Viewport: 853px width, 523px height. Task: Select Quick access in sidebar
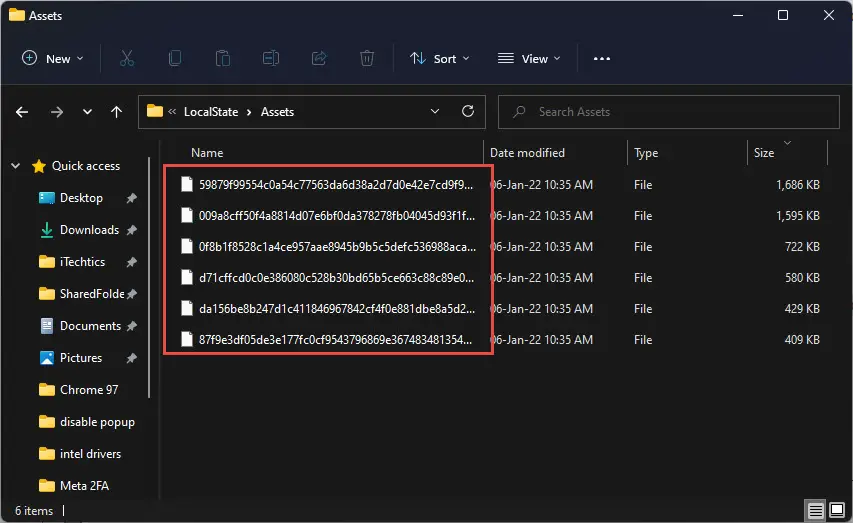point(85,166)
